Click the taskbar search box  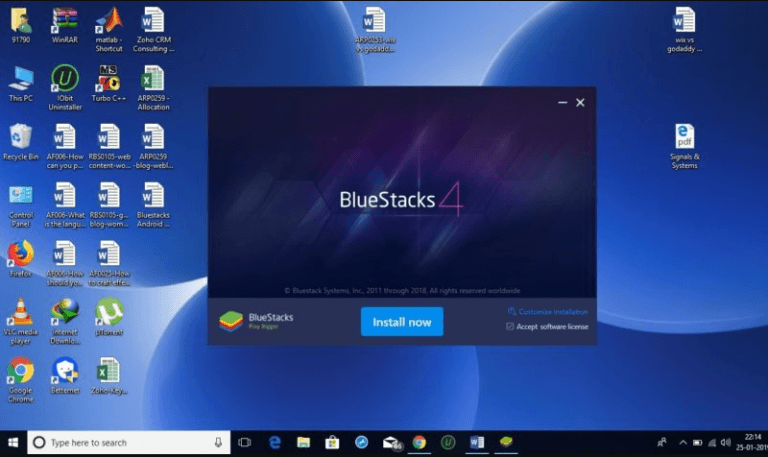point(125,442)
